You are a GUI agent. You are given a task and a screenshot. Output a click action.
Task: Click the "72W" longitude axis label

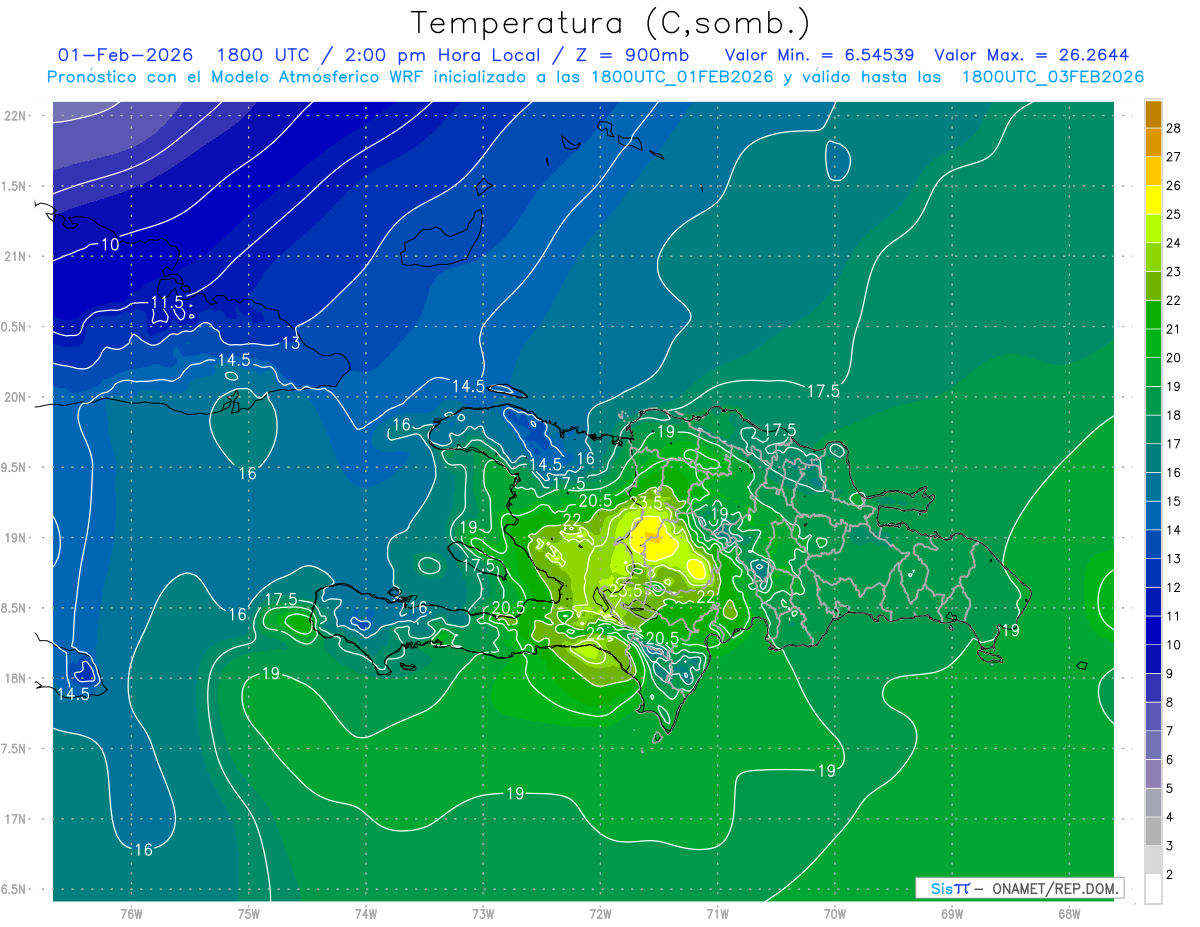[x=601, y=914]
